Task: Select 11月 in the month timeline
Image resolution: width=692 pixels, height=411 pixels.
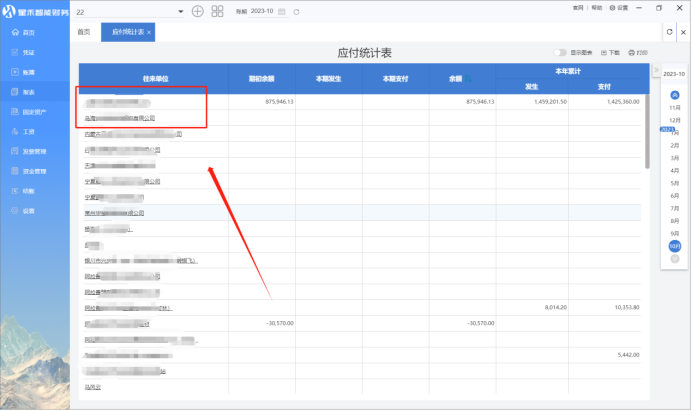Action: 675,108
